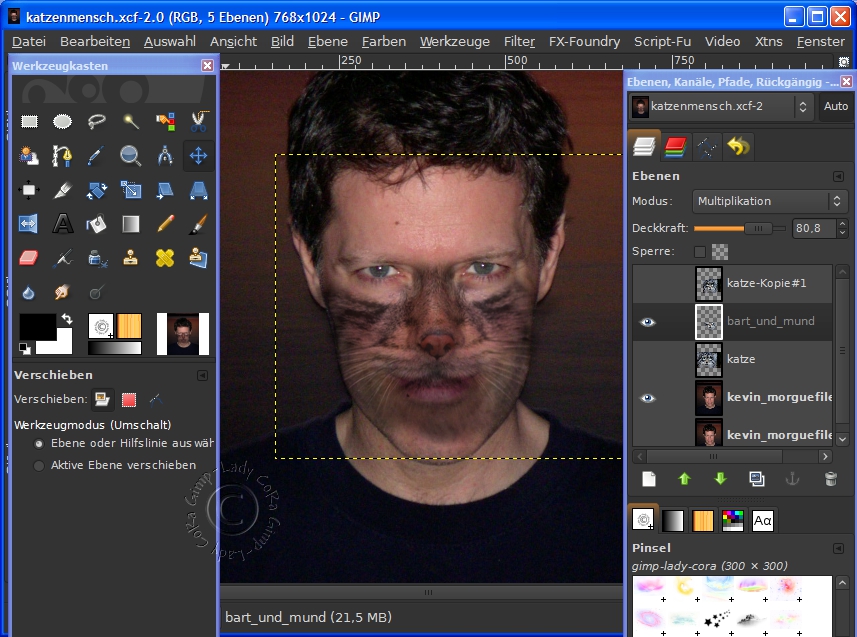Open the Farben menu
The image size is (857, 637).
point(384,42)
